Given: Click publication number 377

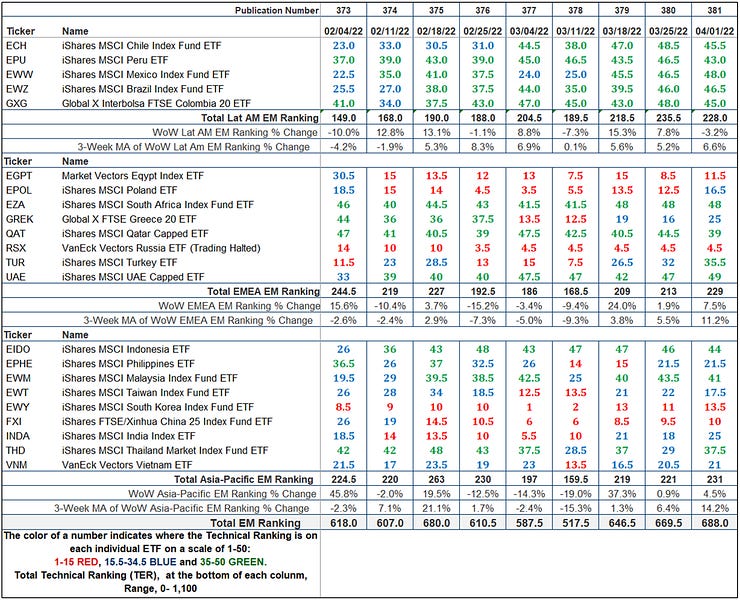Looking at the screenshot, I should click(529, 10).
